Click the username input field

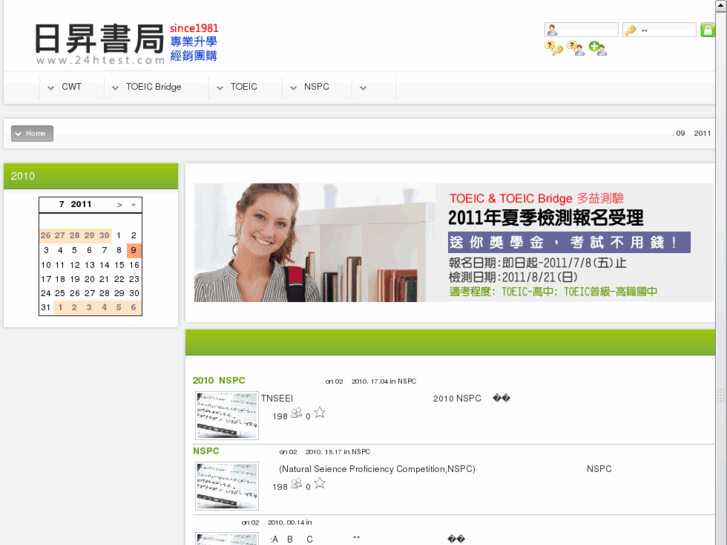[x=581, y=30]
